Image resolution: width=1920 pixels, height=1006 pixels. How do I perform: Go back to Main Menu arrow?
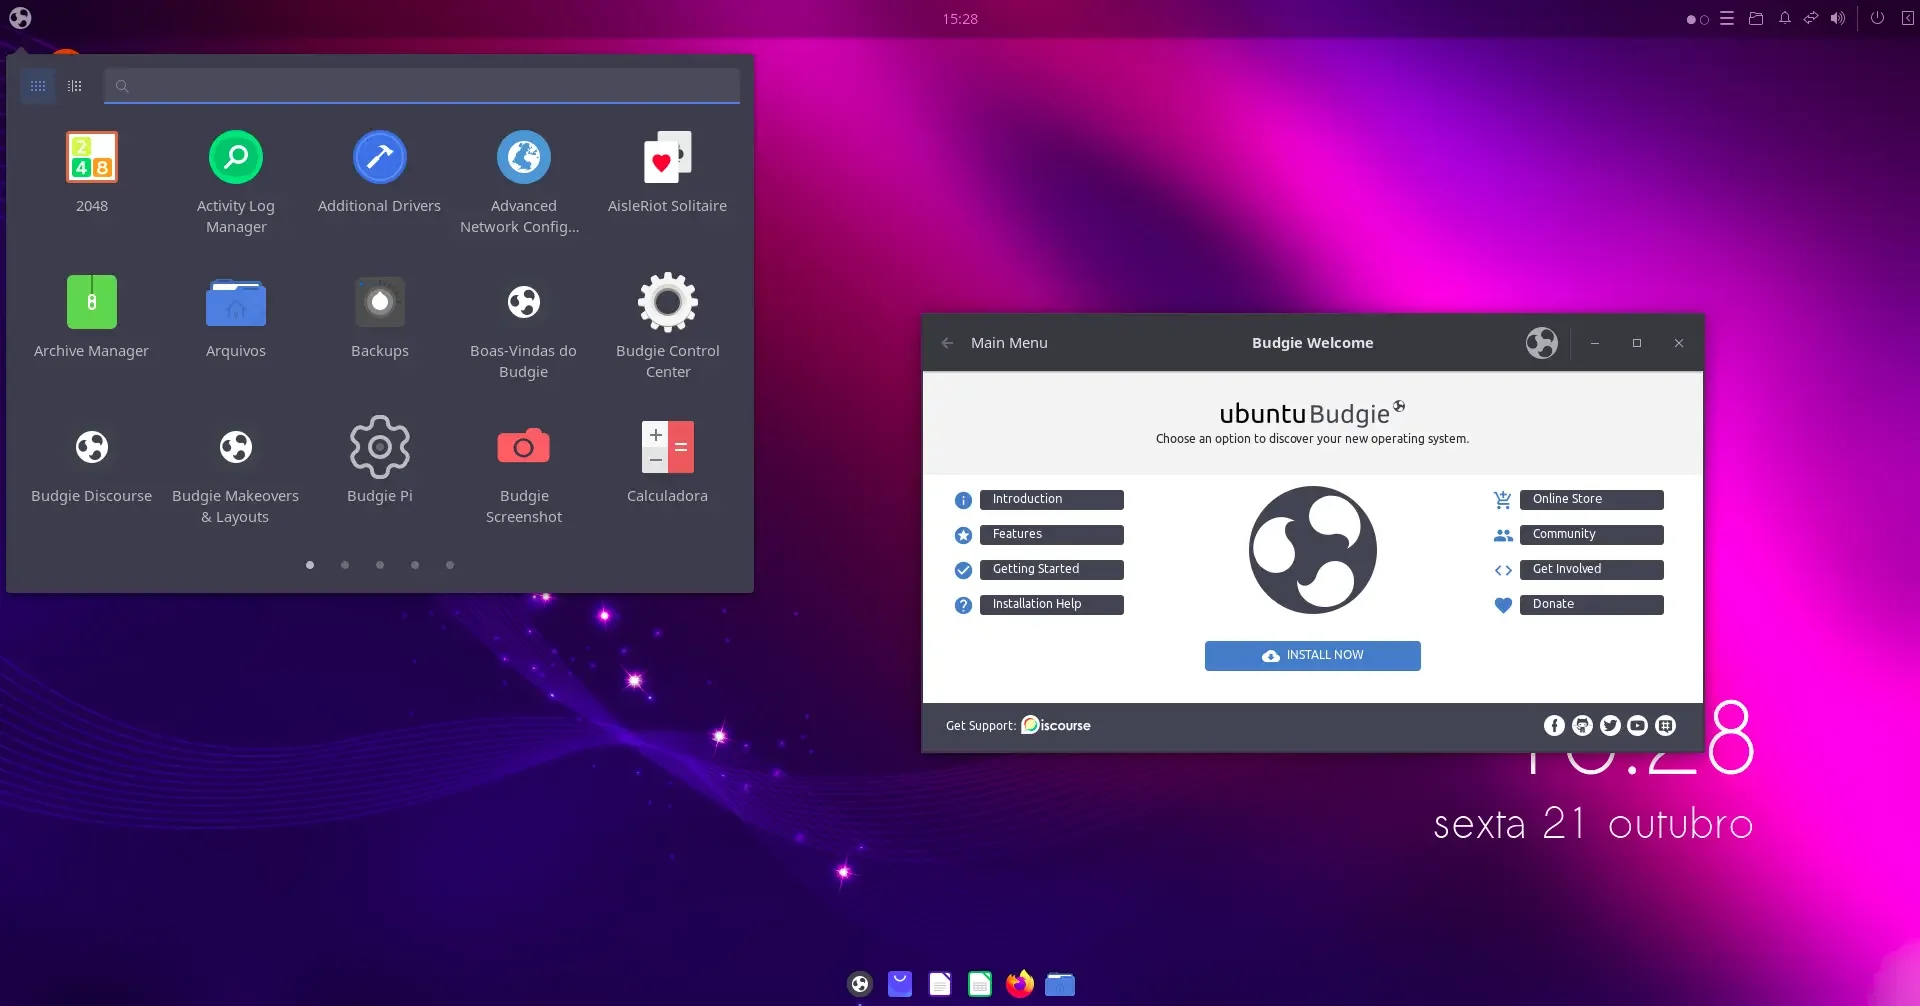click(947, 343)
